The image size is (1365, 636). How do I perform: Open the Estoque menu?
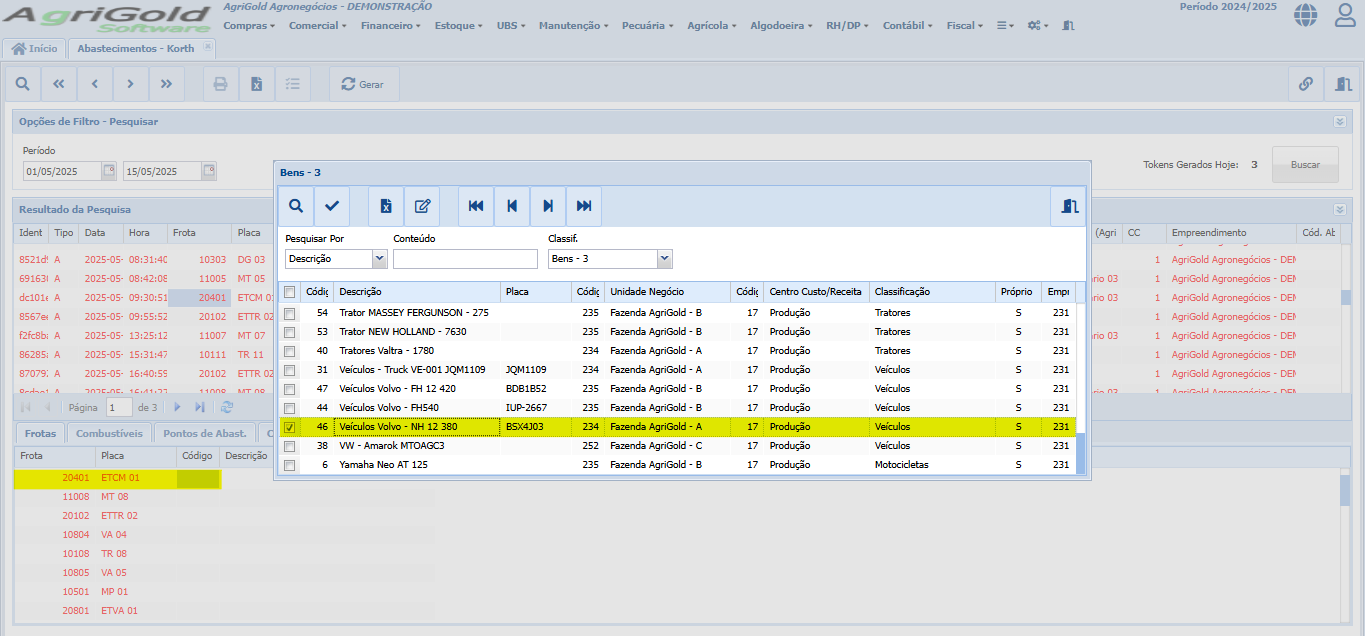coord(461,26)
